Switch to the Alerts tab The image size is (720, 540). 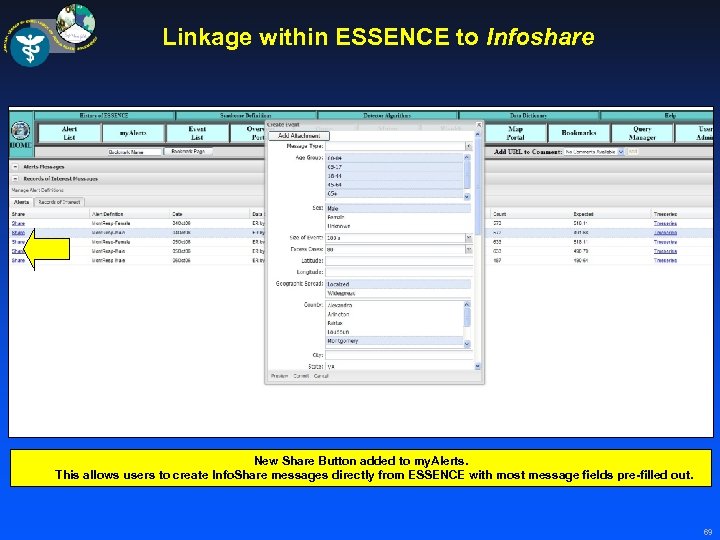[x=21, y=202]
